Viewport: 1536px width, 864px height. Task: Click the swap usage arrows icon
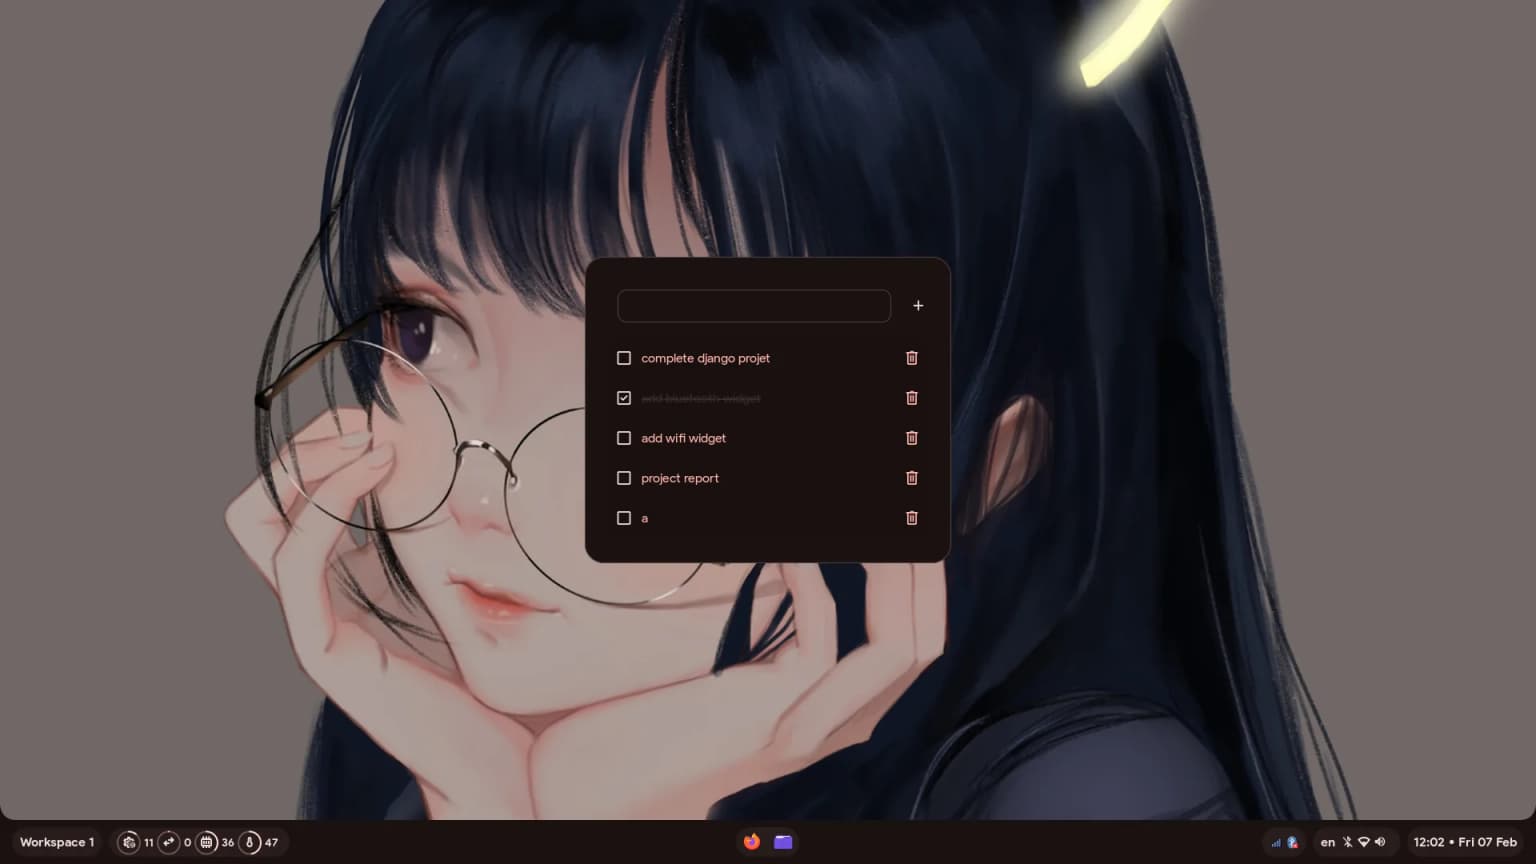[168, 842]
